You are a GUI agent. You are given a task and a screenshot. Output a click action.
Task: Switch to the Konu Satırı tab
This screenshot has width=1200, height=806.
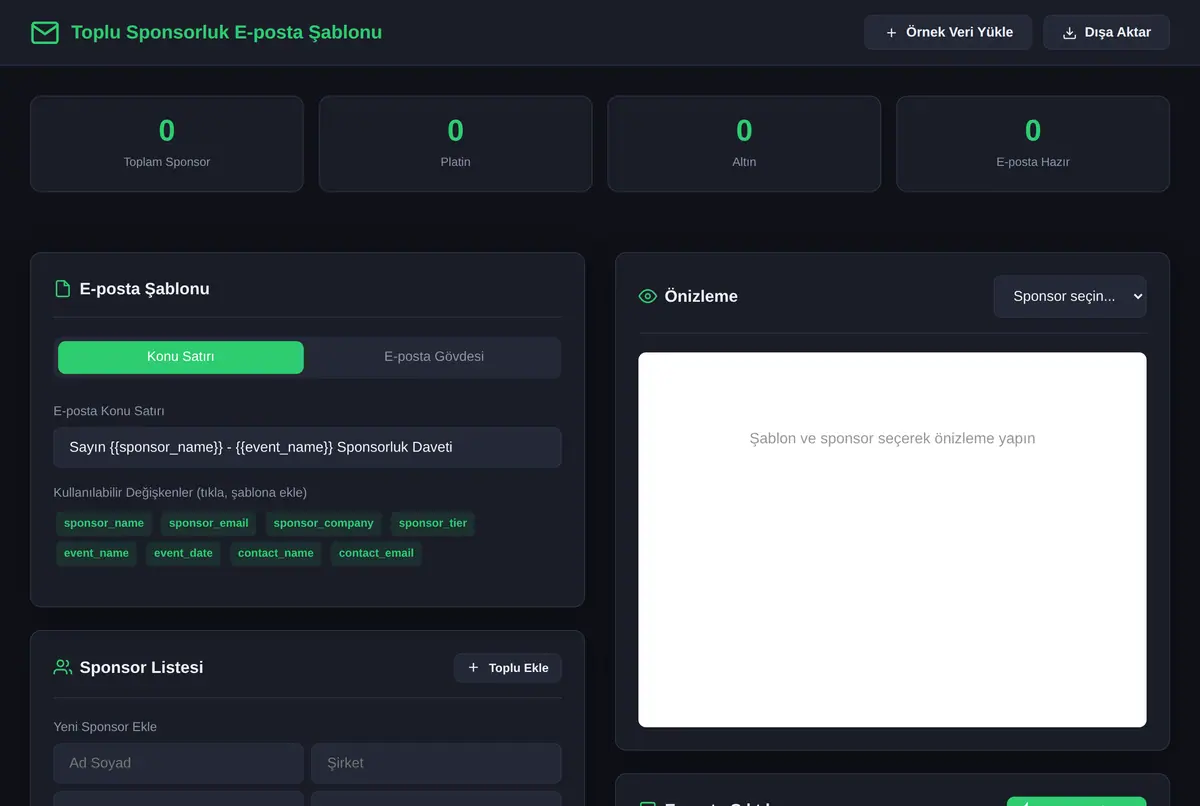coord(181,357)
